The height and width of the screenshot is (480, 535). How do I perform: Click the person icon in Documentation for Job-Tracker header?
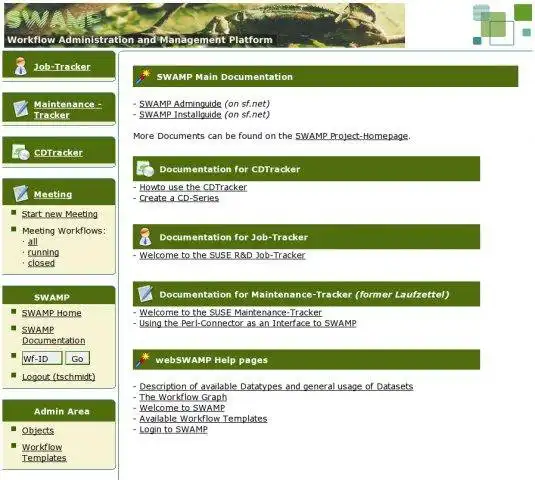click(145, 236)
